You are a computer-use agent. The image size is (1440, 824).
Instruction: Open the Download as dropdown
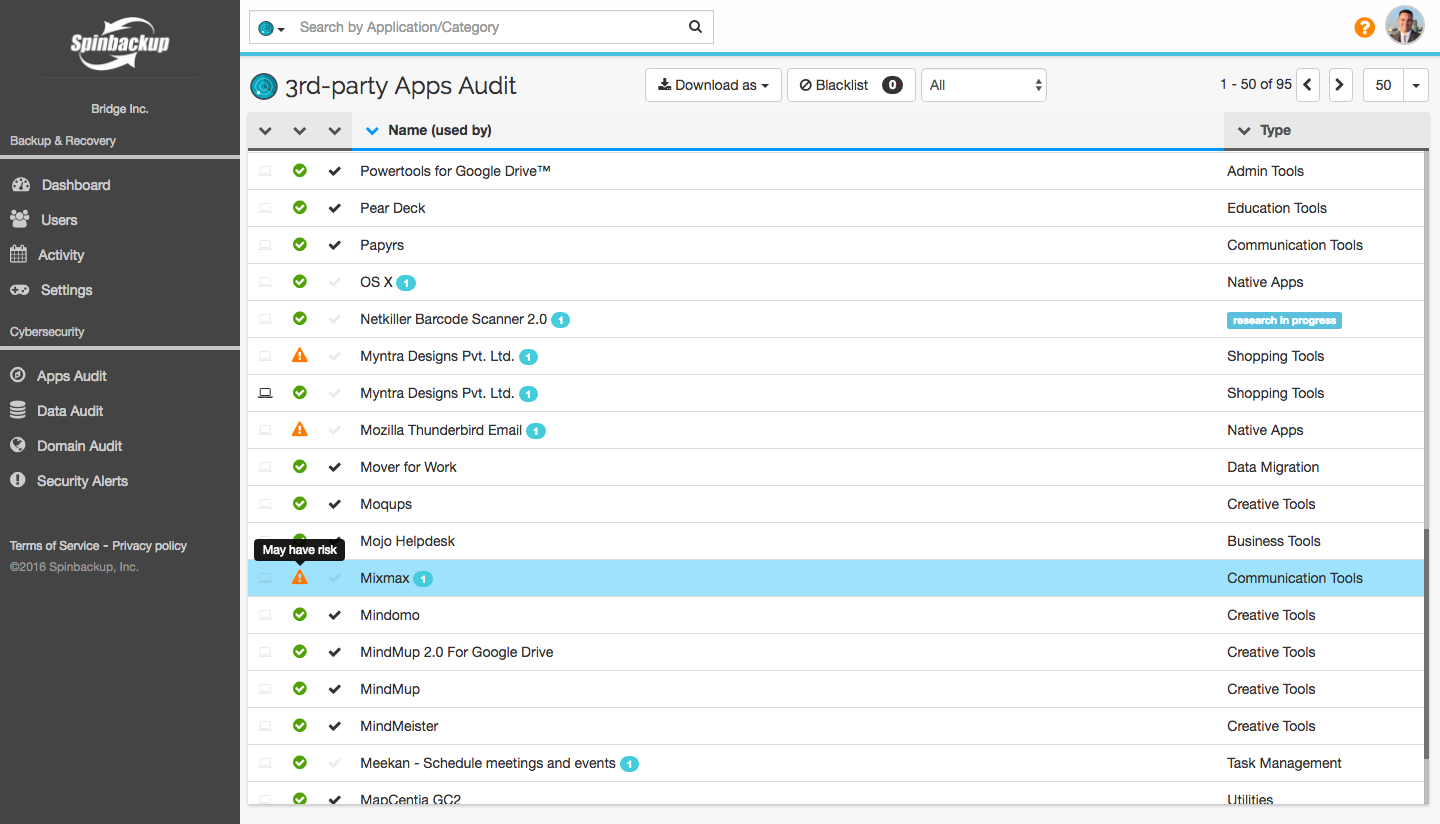coord(713,85)
